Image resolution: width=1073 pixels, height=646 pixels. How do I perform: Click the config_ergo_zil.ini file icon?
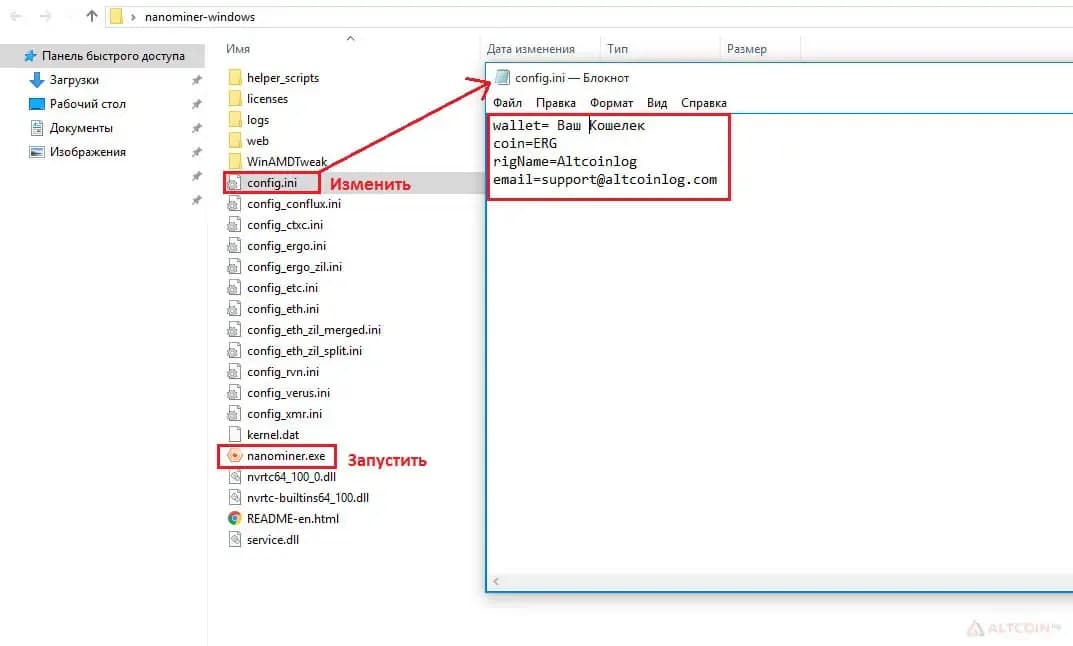click(x=234, y=267)
